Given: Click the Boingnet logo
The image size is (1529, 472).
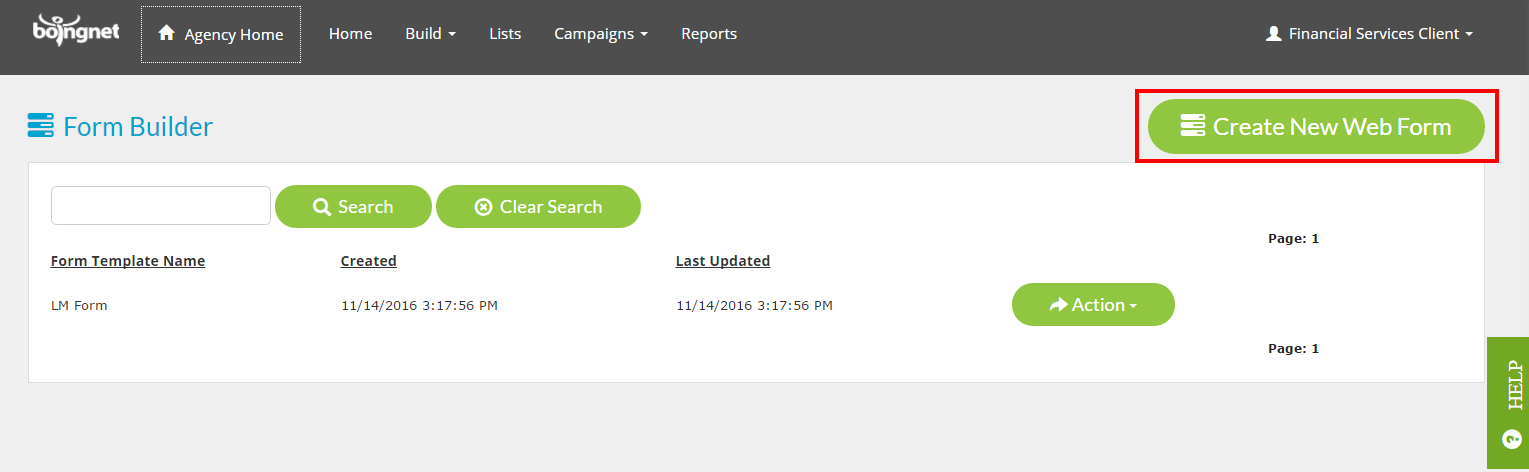Looking at the screenshot, I should click(76, 29).
